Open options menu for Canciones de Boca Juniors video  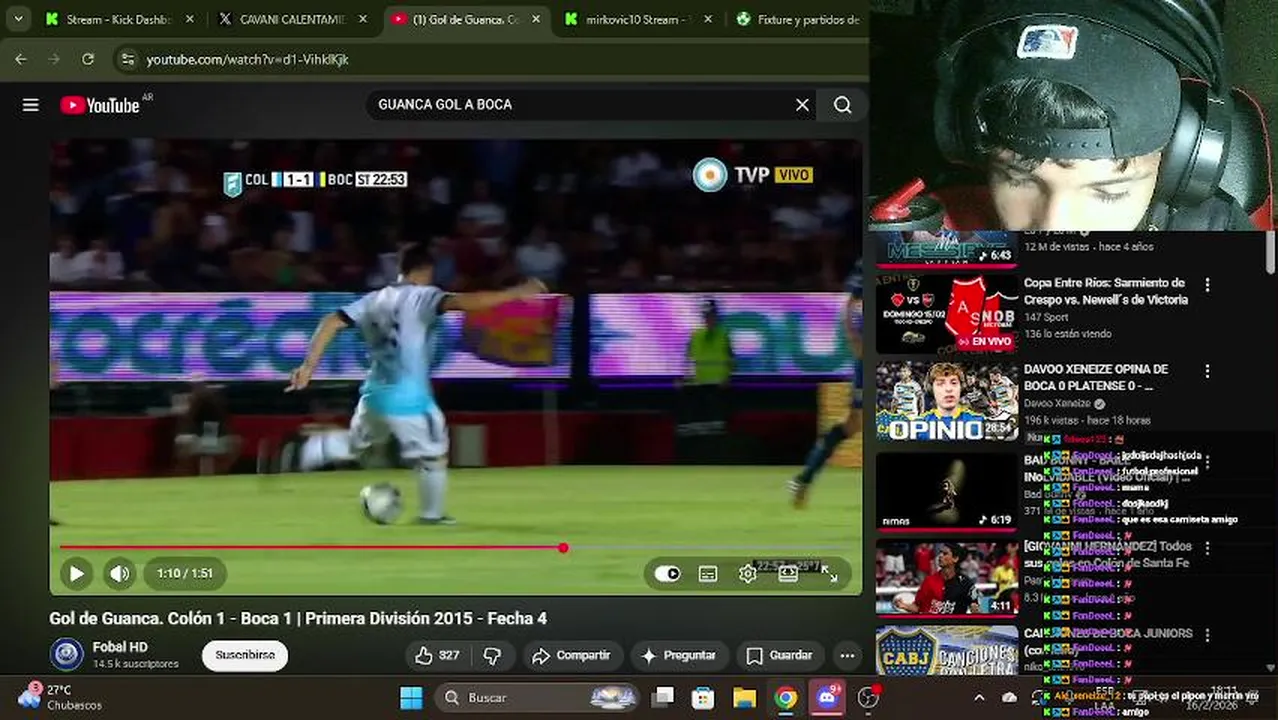[1207, 635]
